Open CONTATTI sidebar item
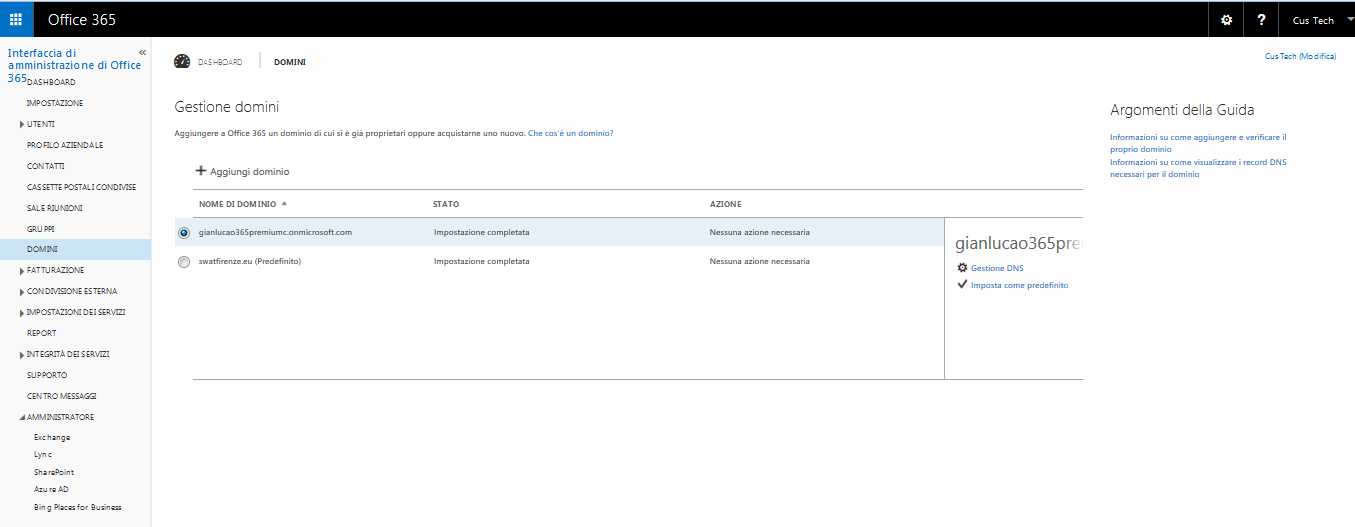This screenshot has width=1355, height=527. 46,166
